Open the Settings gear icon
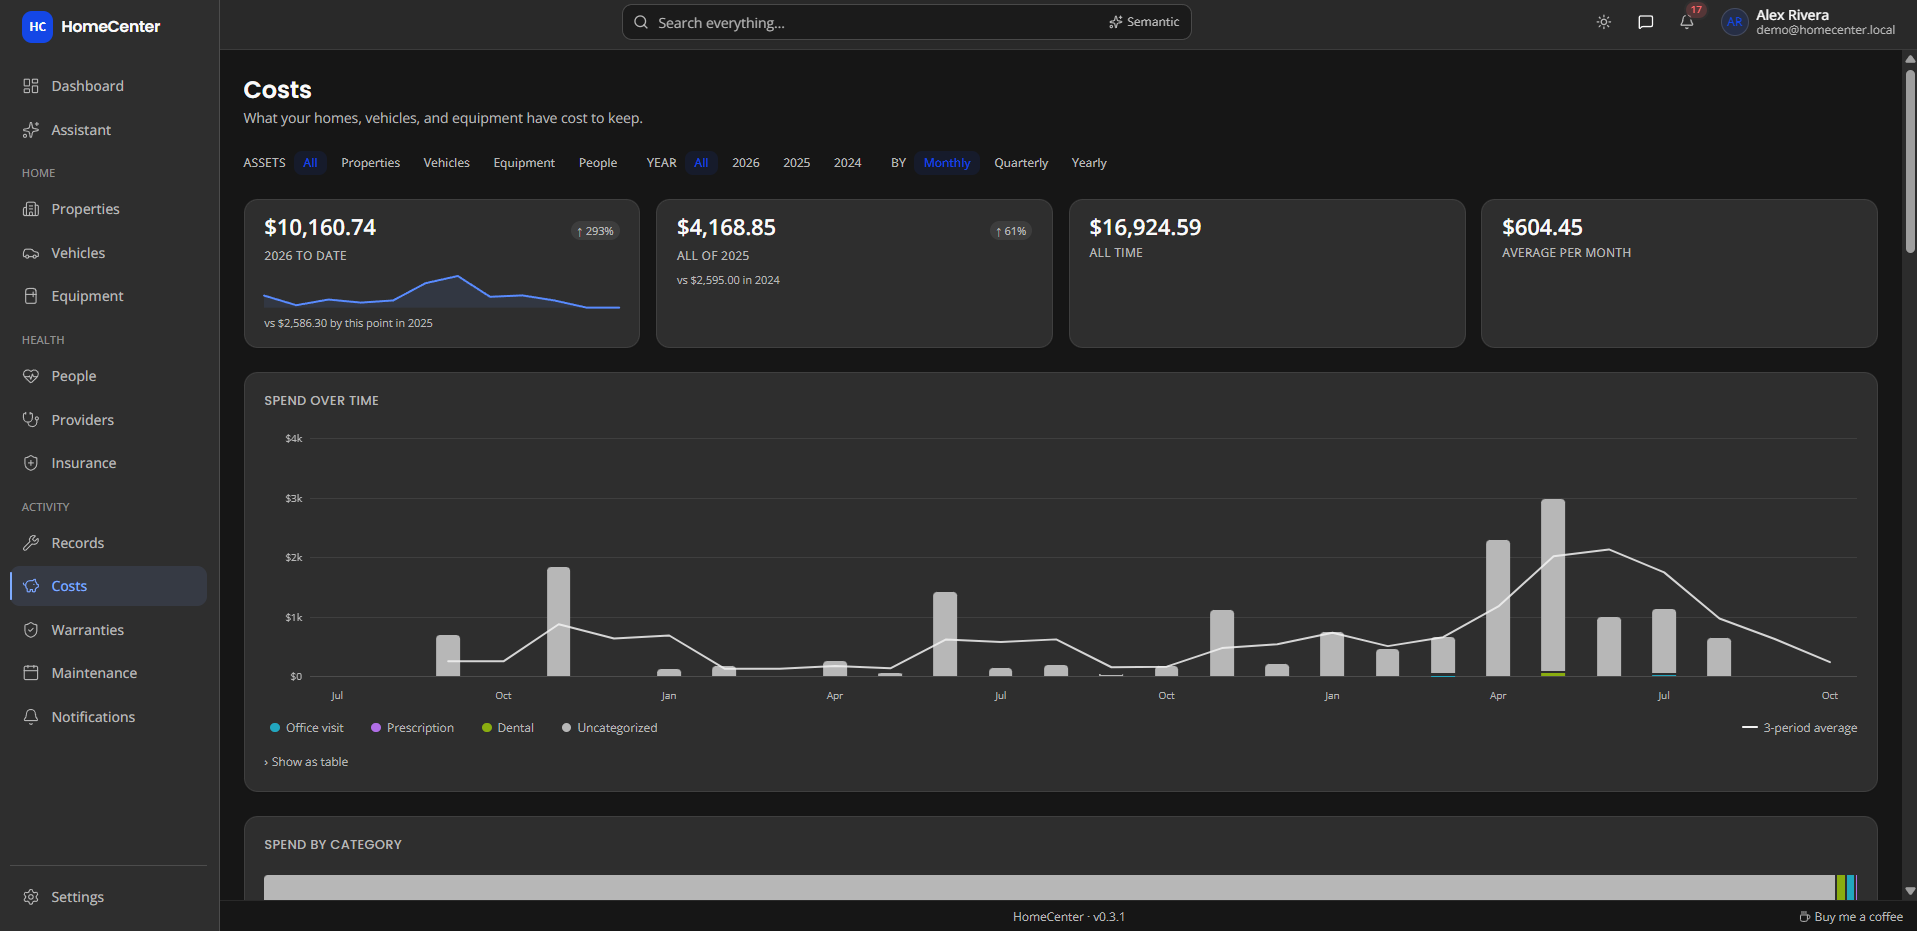Viewport: 1917px width, 931px height. (31, 897)
